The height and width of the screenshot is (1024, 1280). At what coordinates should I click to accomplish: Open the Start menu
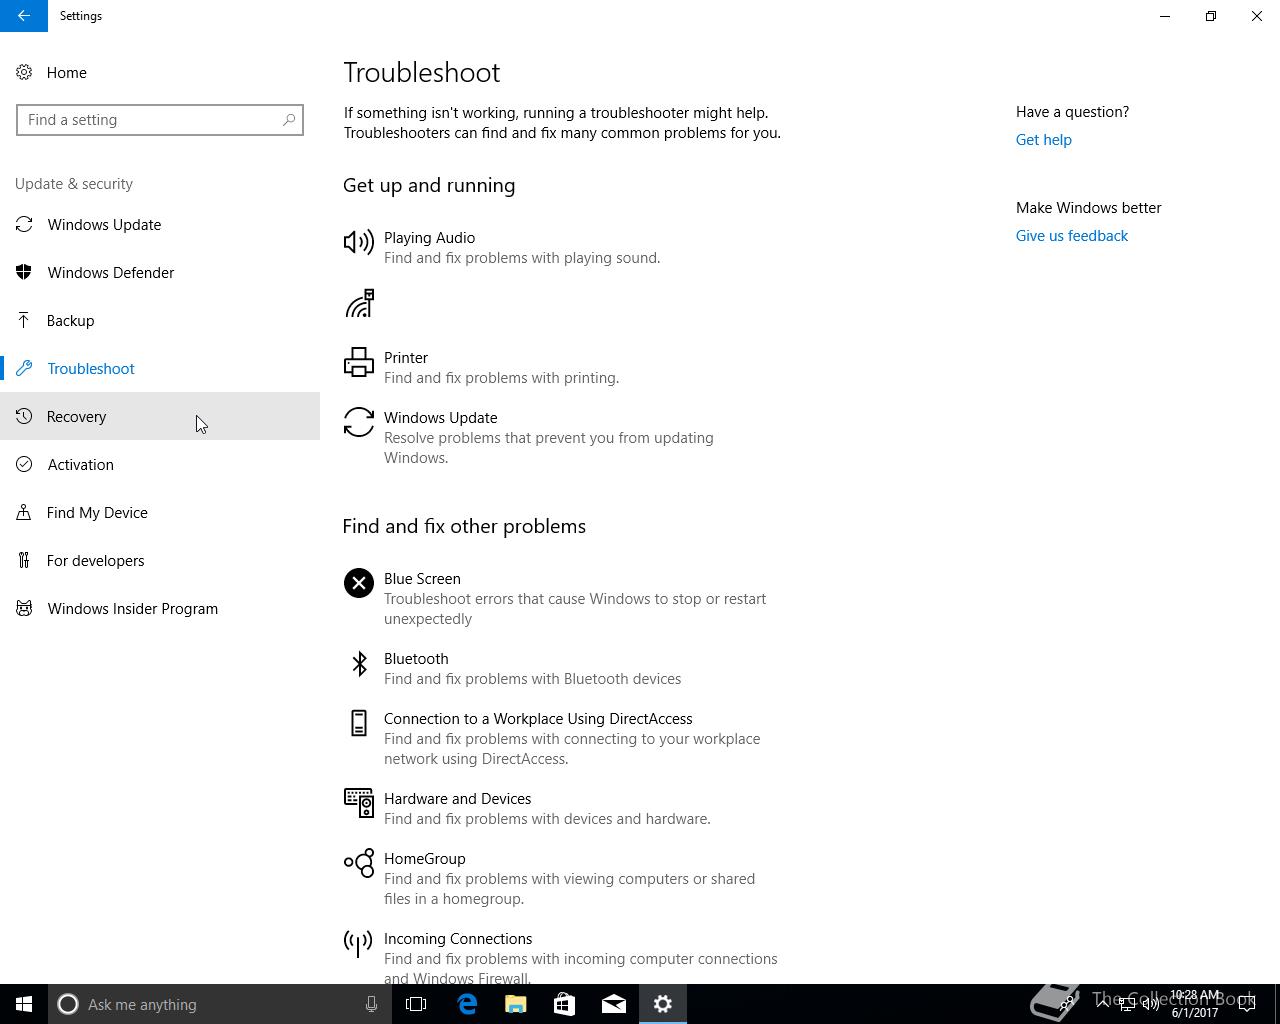[x=24, y=1004]
